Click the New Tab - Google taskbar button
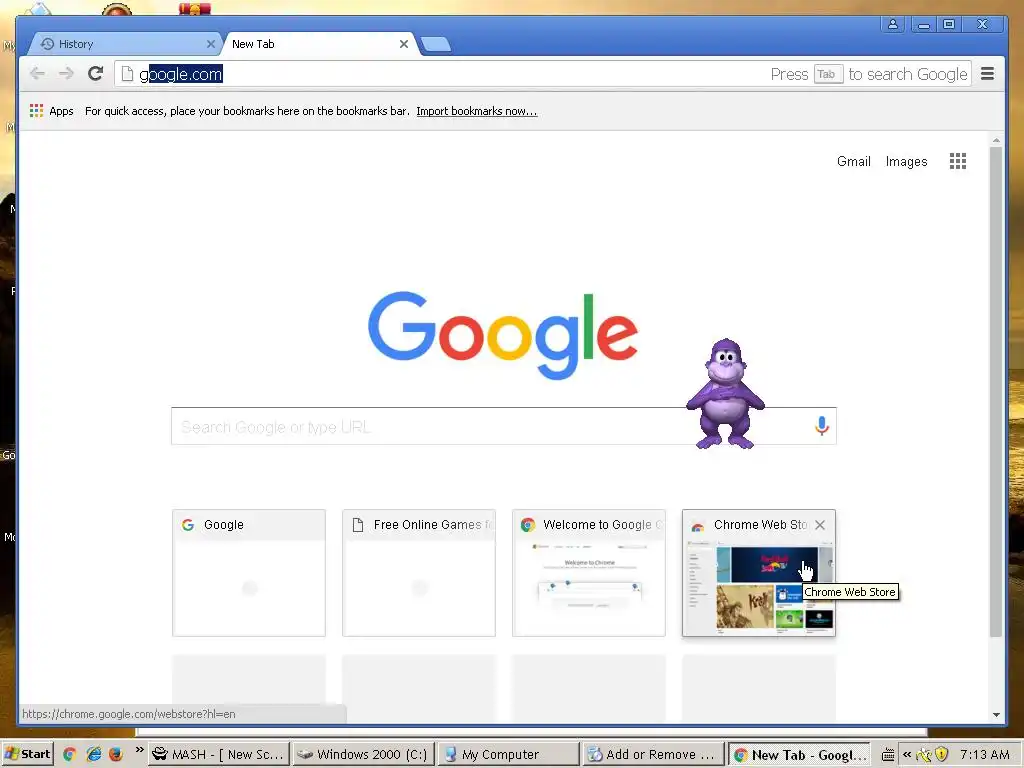This screenshot has width=1024, height=768. 799,754
